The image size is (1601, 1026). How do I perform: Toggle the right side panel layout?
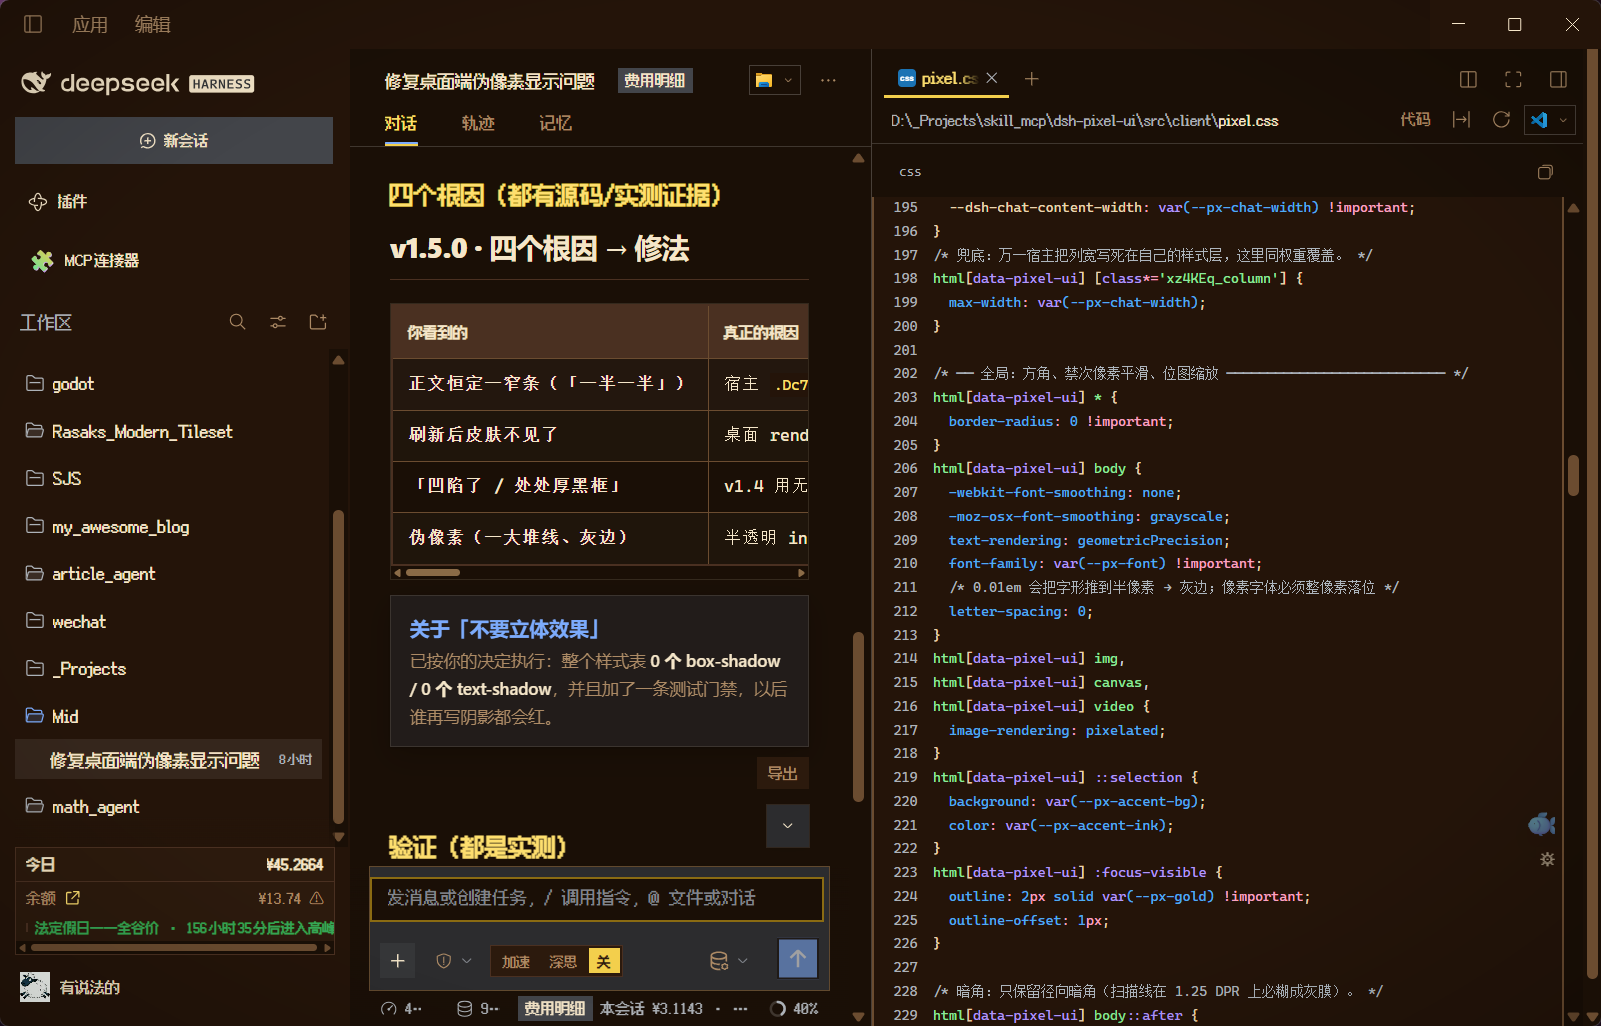pyautogui.click(x=1558, y=79)
